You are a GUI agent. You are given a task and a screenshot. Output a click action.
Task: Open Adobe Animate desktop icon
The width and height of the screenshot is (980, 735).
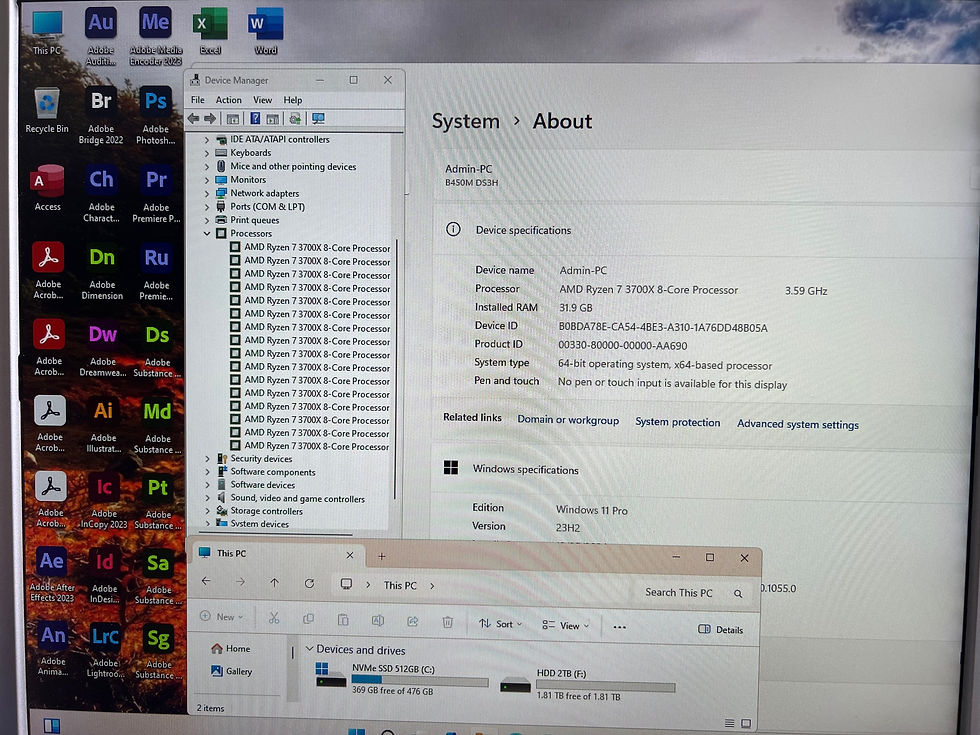53,649
